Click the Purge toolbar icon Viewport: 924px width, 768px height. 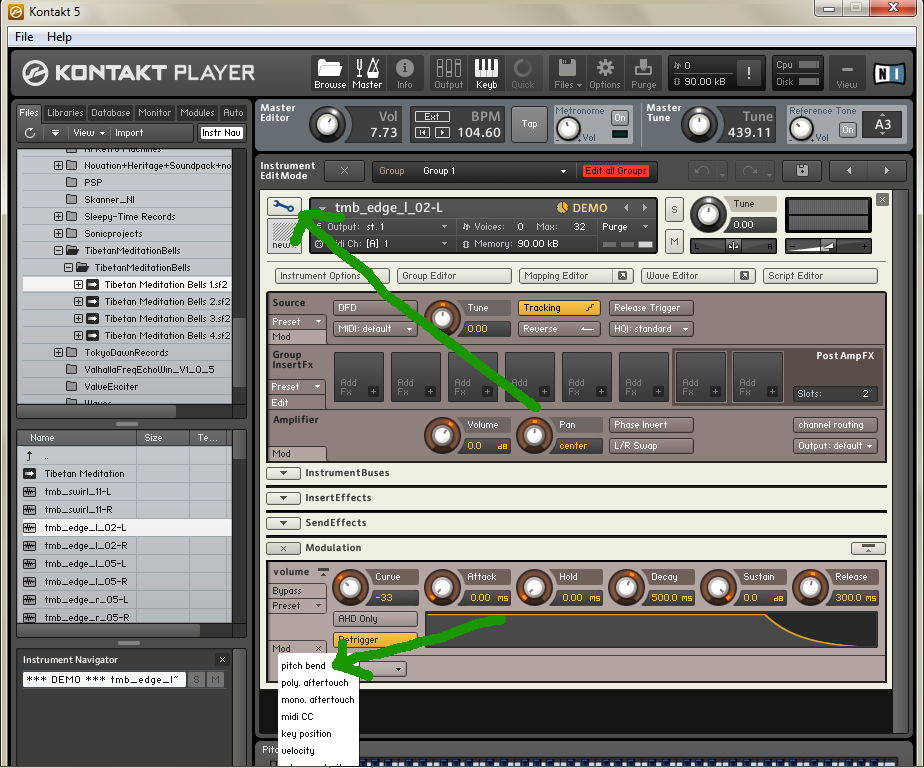coord(644,73)
